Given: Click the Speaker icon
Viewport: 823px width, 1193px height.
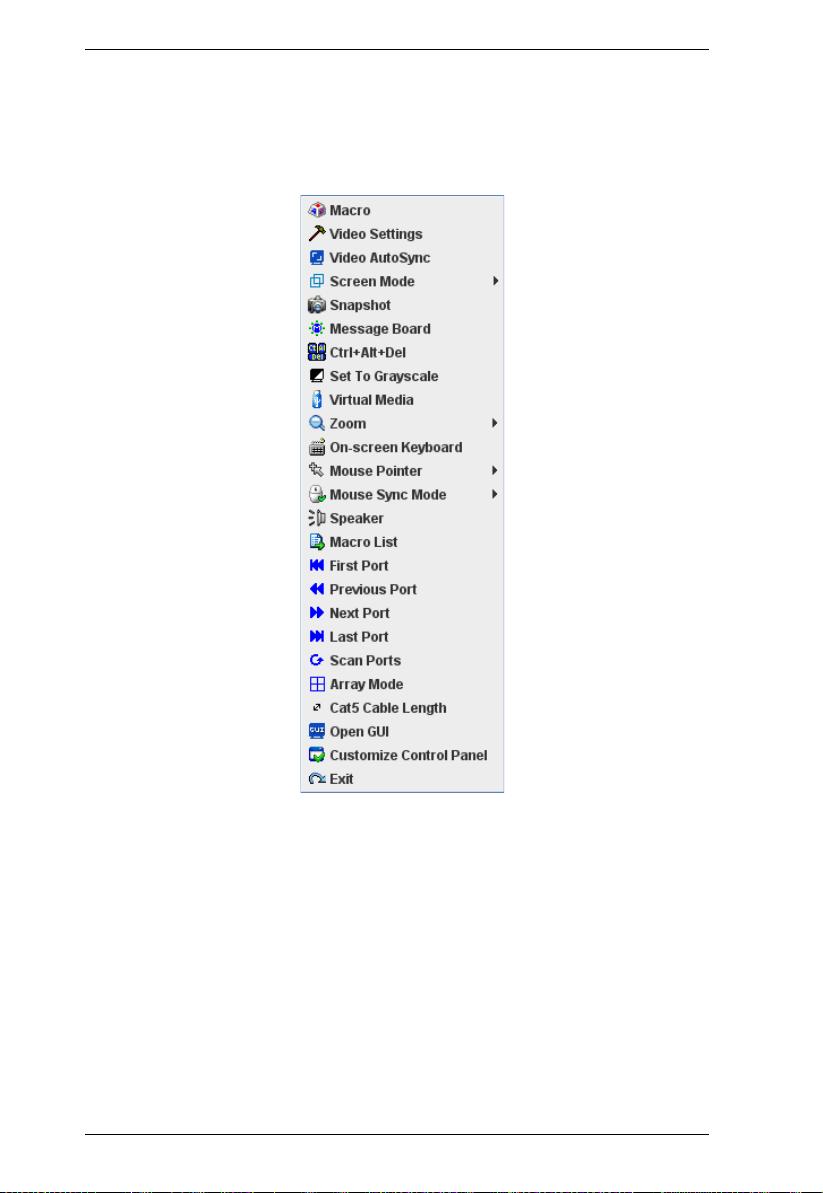Looking at the screenshot, I should pos(316,518).
